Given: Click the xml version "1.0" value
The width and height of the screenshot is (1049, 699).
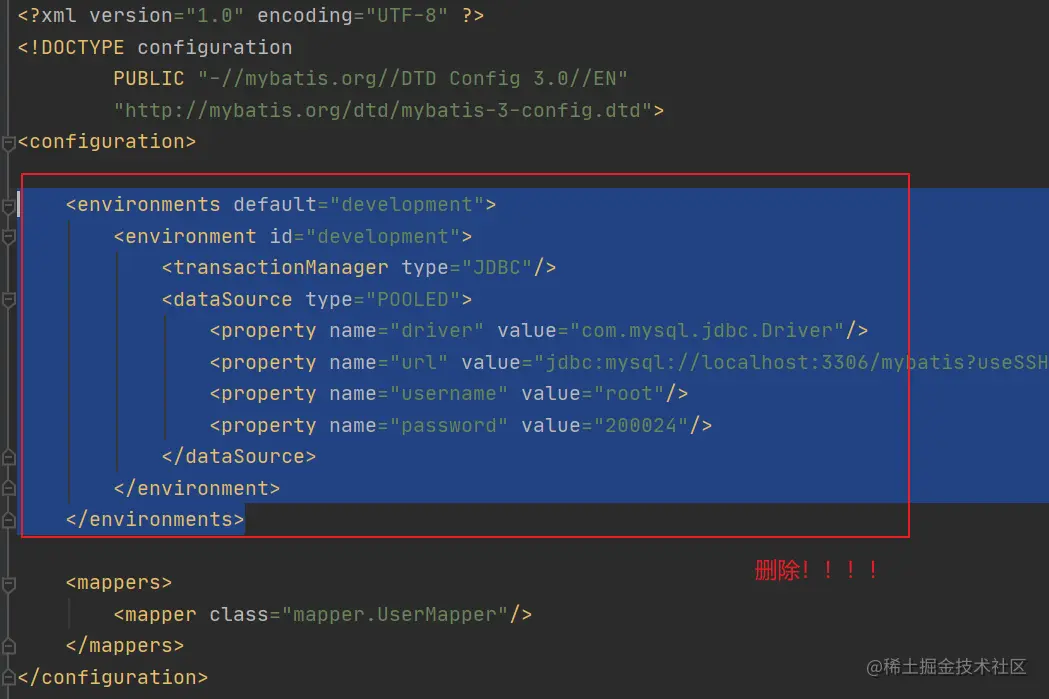Looking at the screenshot, I should pyautogui.click(x=214, y=15).
